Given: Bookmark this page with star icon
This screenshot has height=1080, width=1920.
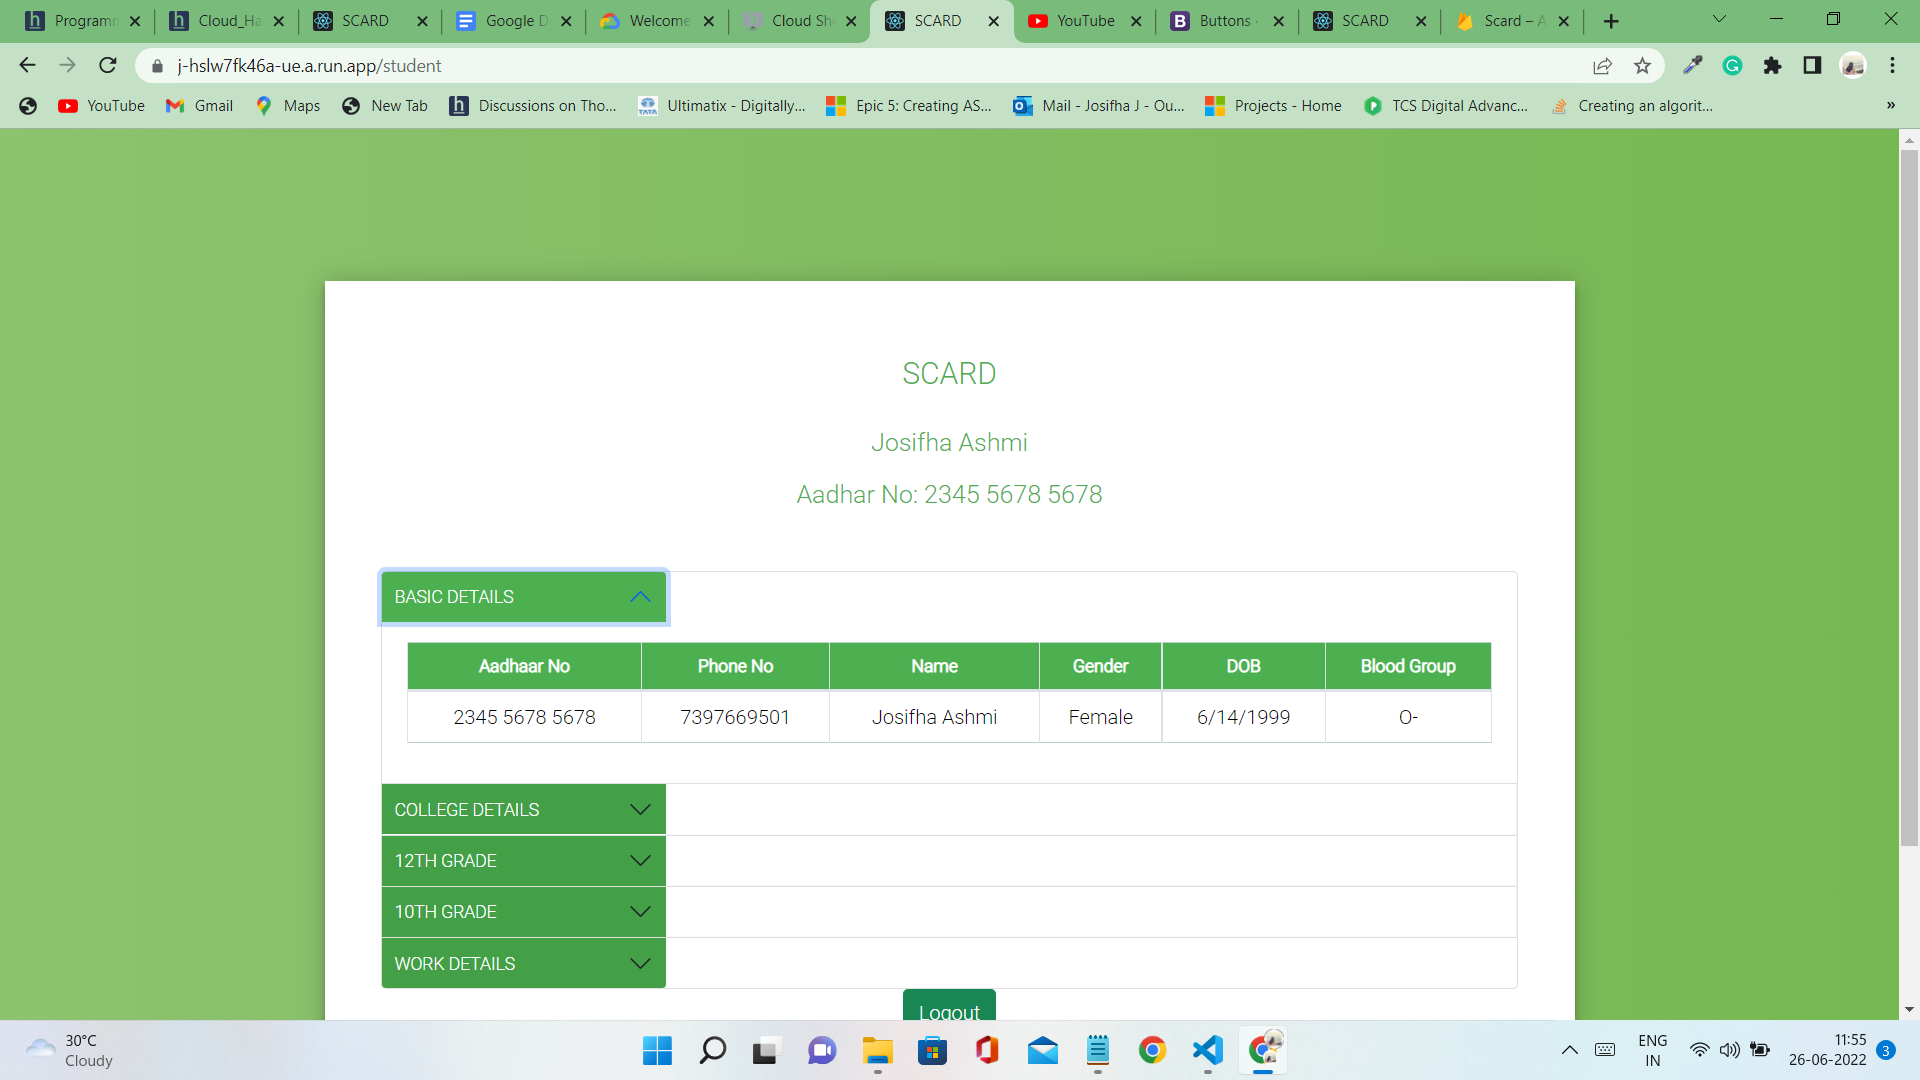Looking at the screenshot, I should tap(1642, 66).
